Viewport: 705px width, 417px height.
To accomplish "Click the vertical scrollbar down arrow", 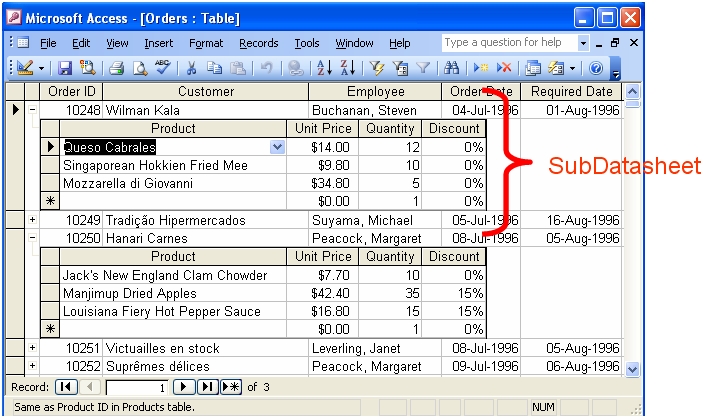I will (632, 369).
